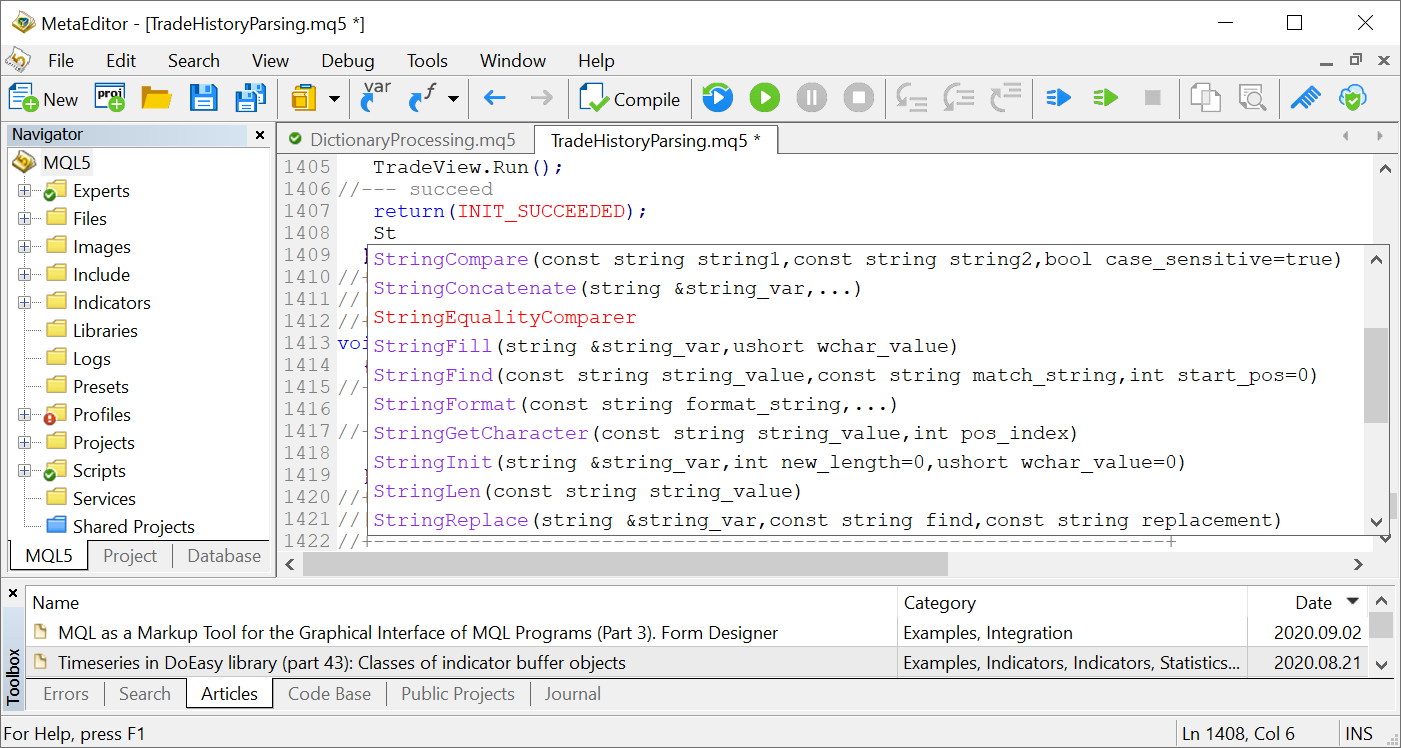Open a file using the folder icon

pyautogui.click(x=155, y=98)
